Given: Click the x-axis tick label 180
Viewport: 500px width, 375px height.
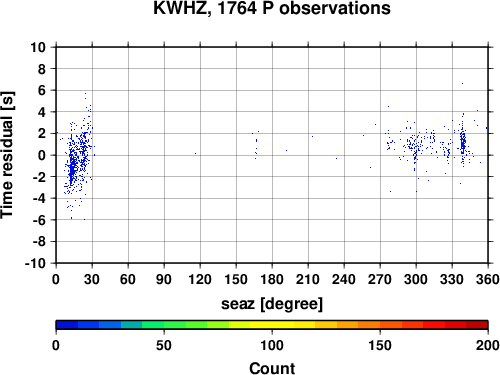Looking at the screenshot, I should click(x=272, y=279).
